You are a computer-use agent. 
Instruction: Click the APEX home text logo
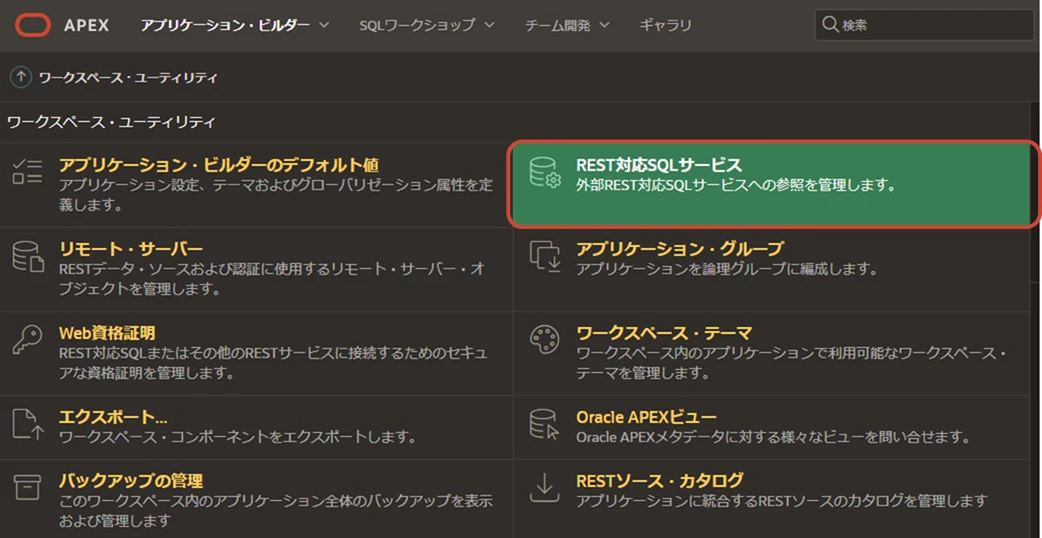tap(86, 25)
